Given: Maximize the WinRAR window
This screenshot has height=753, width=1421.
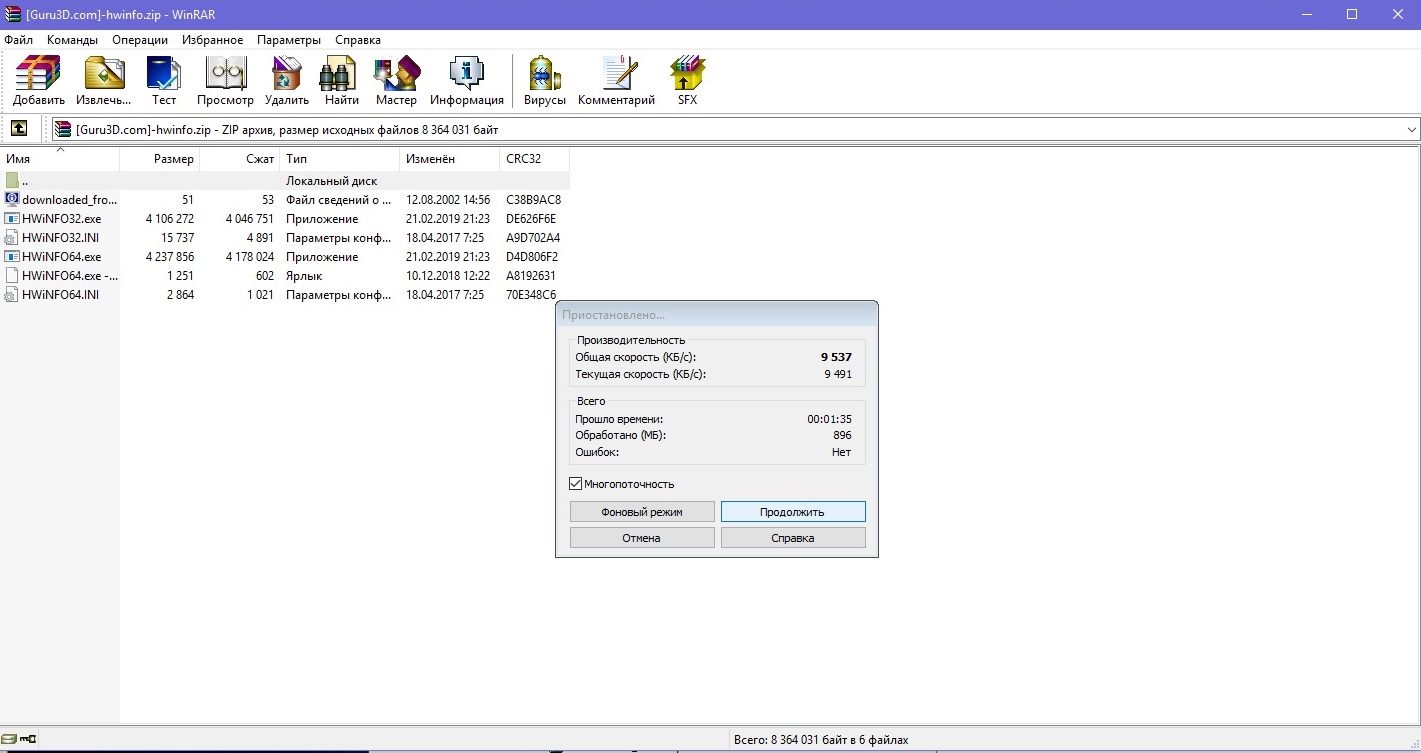Looking at the screenshot, I should (1352, 14).
